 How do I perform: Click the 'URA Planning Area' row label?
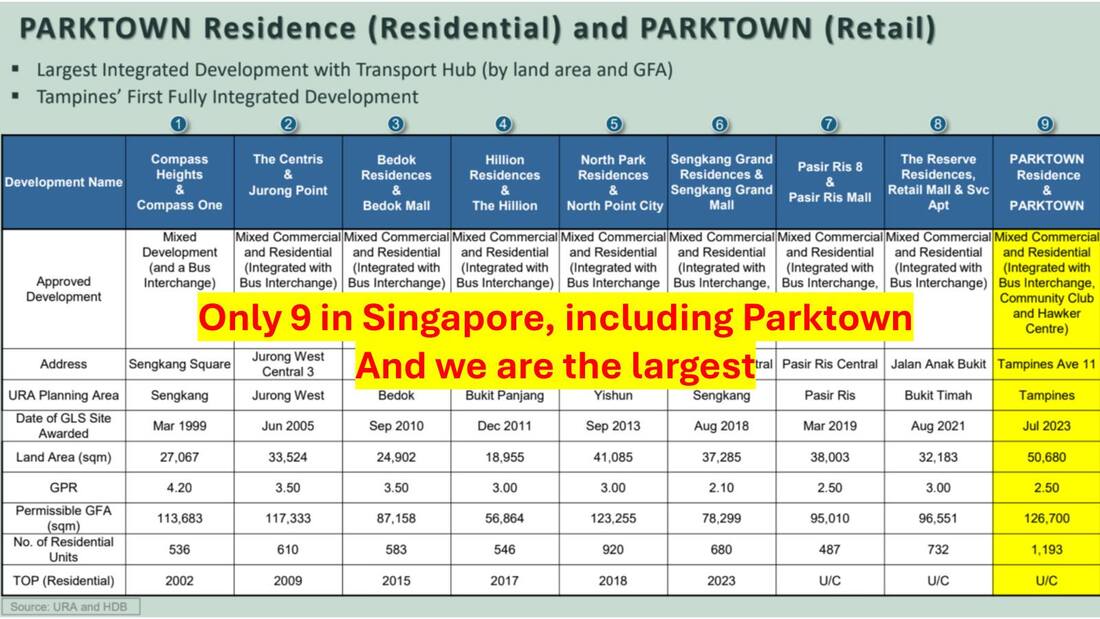pyautogui.click(x=63, y=395)
